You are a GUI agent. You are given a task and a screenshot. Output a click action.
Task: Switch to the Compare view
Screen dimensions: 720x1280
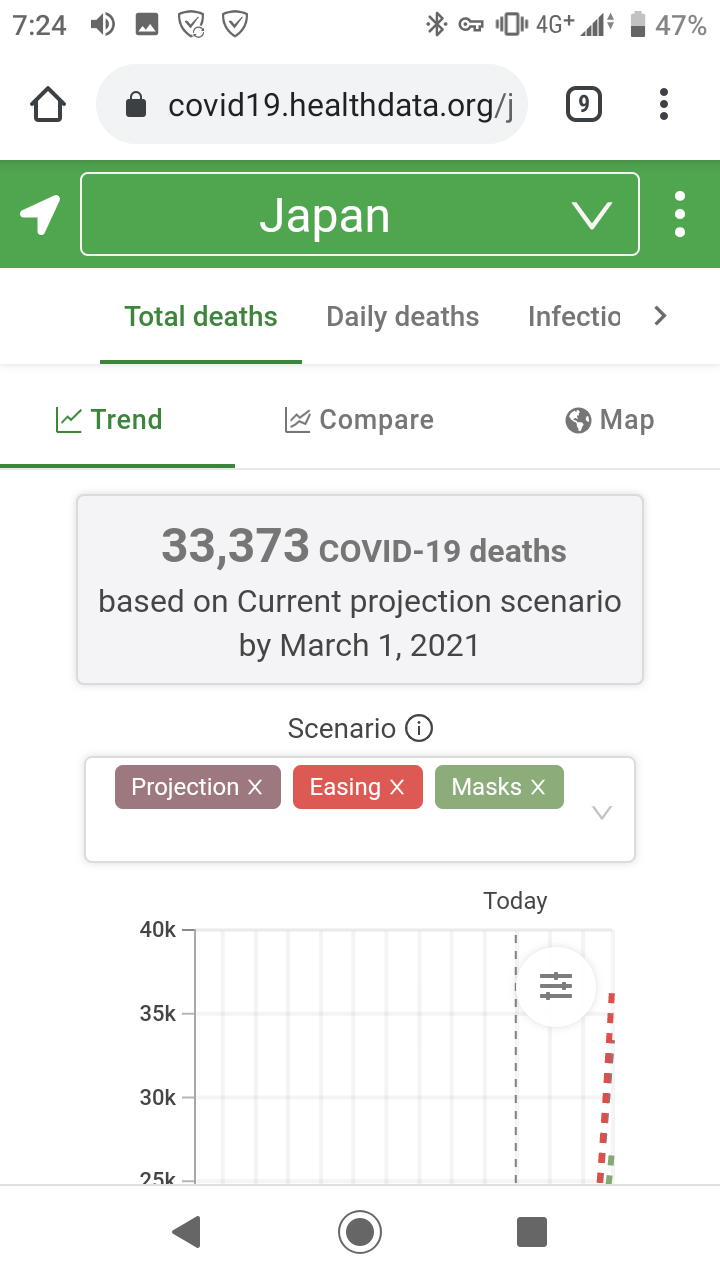coord(359,420)
